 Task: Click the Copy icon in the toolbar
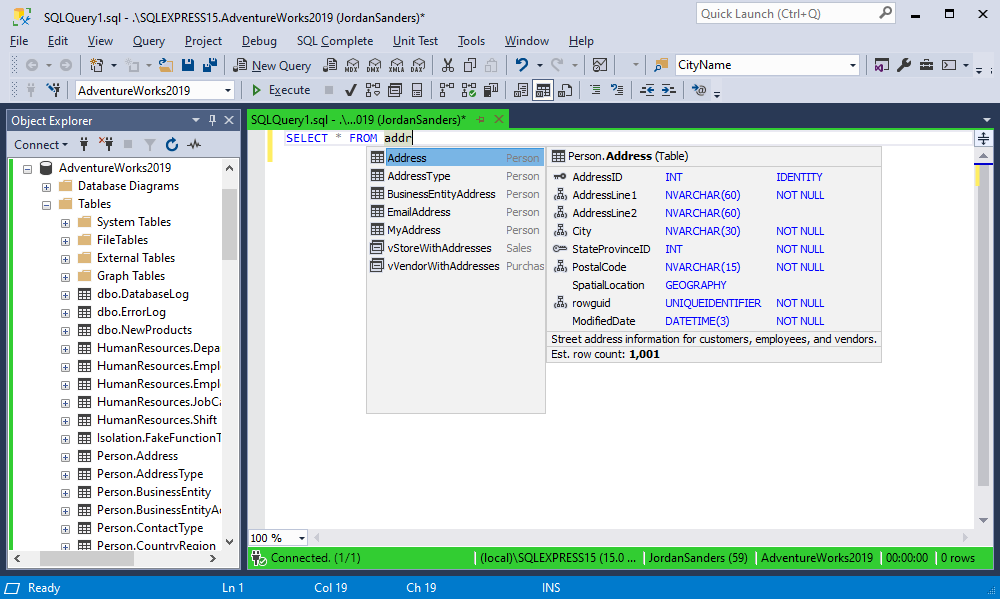coord(470,65)
